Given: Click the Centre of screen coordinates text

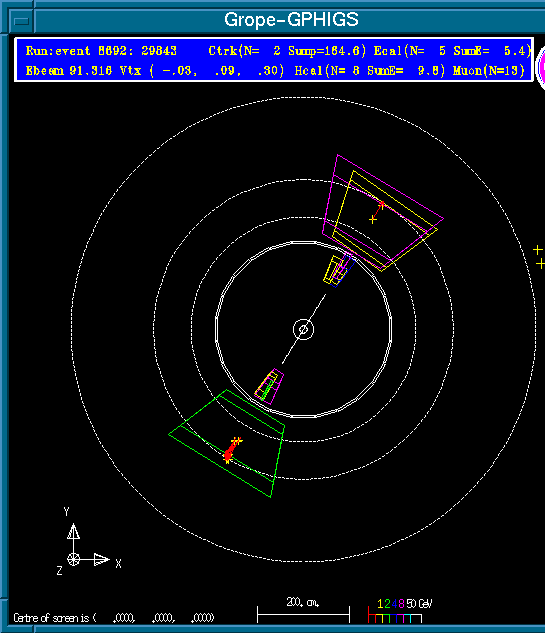Looking at the screenshot, I should pos(114,618).
